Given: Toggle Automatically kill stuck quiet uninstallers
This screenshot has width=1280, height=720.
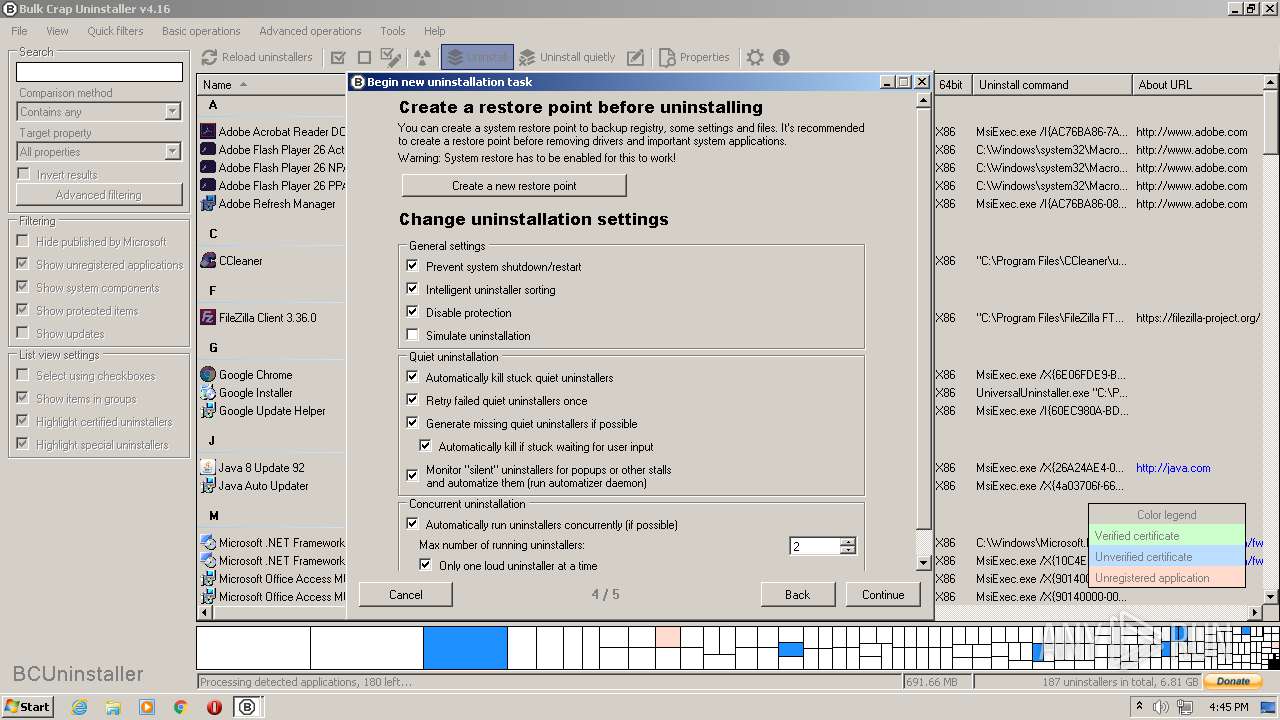Looking at the screenshot, I should tap(412, 377).
